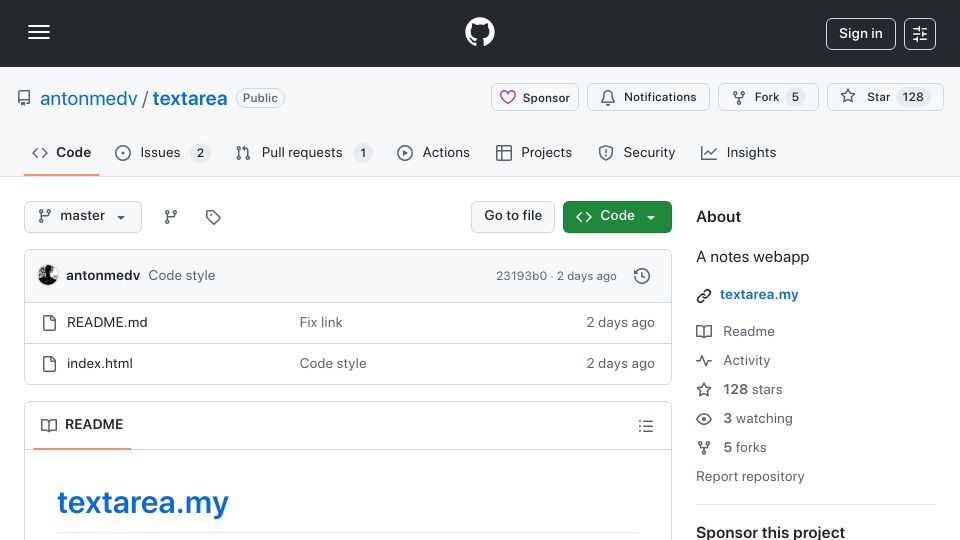View commit history clock icon
Image resolution: width=960 pixels, height=540 pixels.
click(x=642, y=276)
